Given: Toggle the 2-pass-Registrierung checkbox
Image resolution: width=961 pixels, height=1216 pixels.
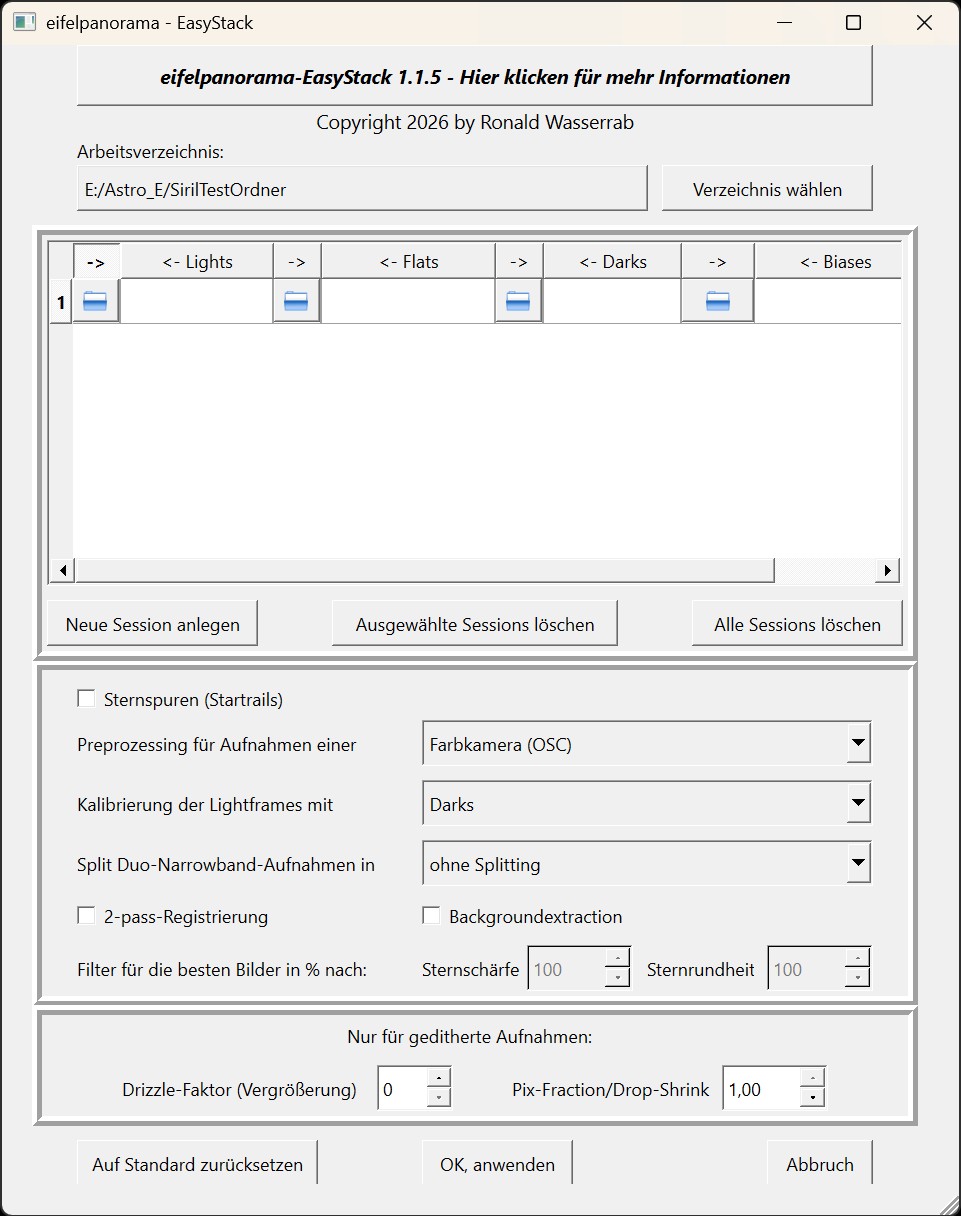Looking at the screenshot, I should pyautogui.click(x=86, y=916).
